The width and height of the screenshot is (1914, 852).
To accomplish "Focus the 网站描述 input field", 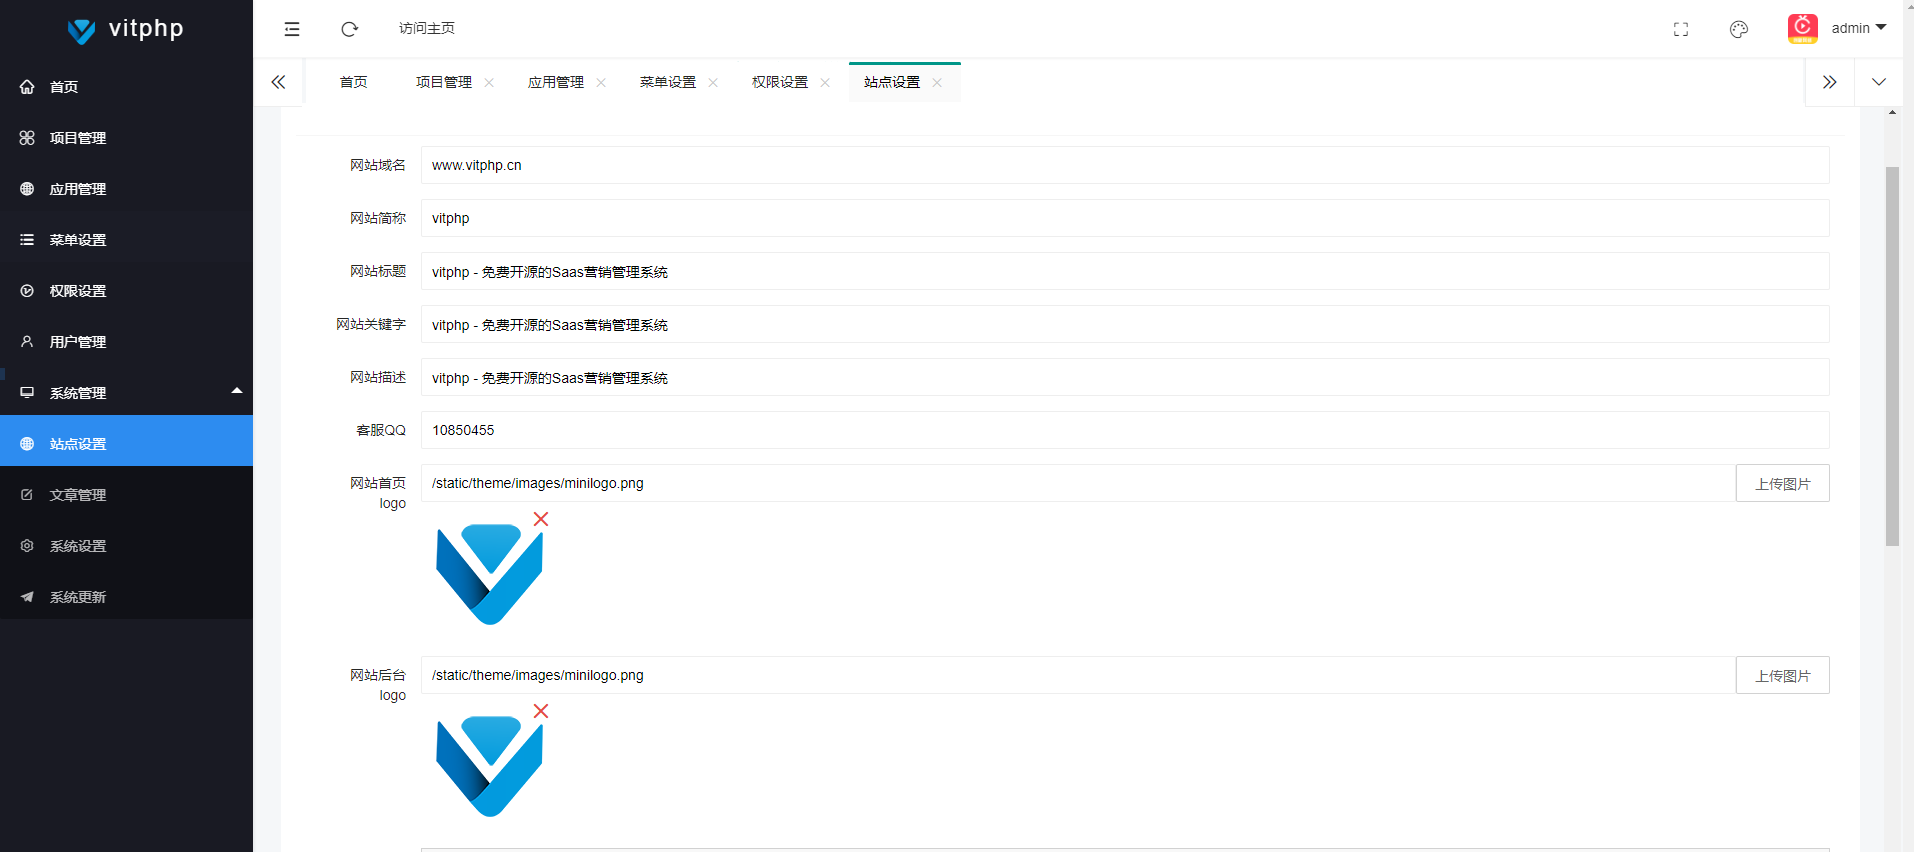I will pos(1125,377).
